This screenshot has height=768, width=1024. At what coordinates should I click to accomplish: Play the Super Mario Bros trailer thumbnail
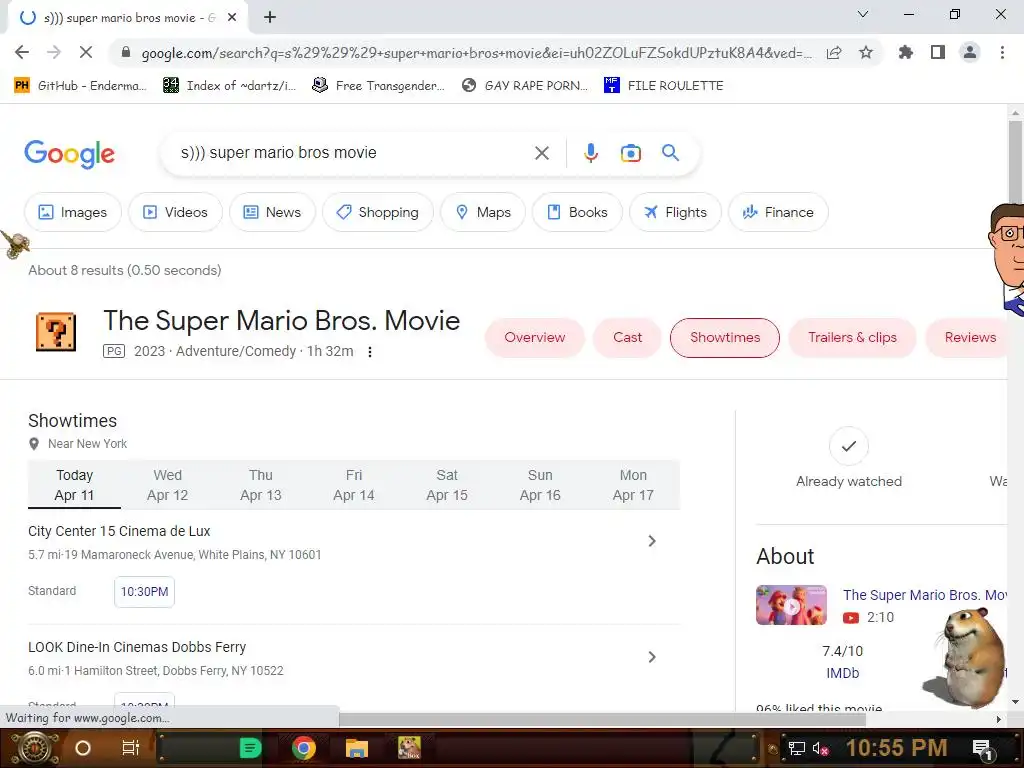coord(792,605)
